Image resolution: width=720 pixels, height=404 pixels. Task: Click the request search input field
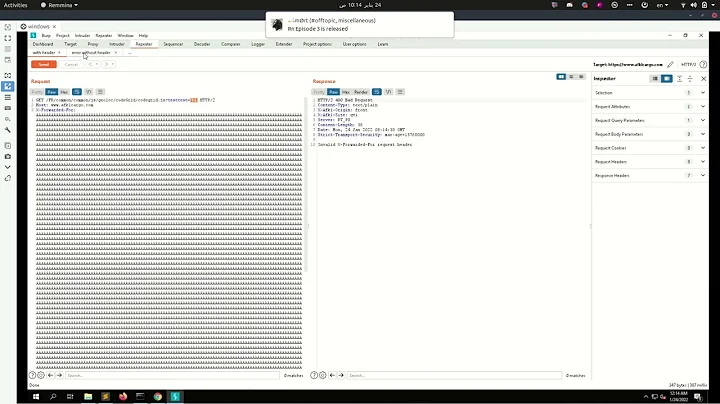click(172, 375)
